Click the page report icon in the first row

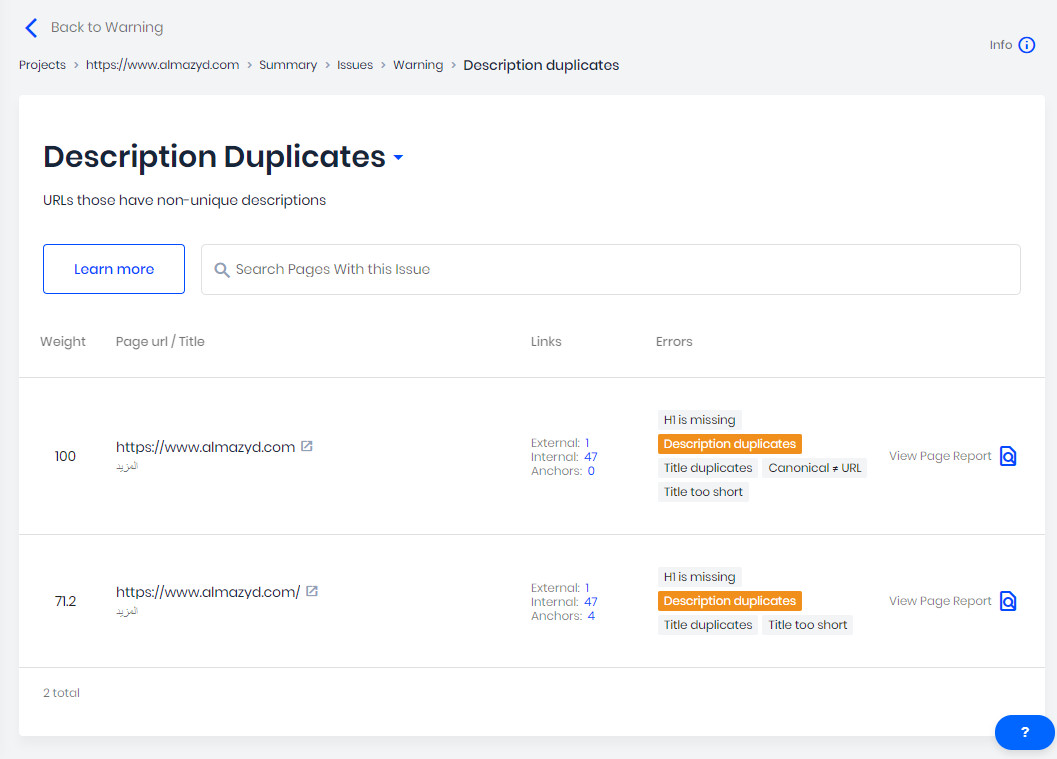point(1008,456)
